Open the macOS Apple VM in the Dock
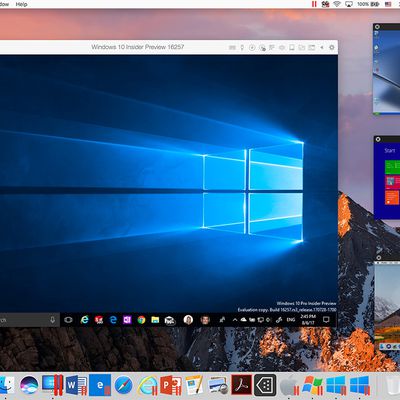400x400 pixels. pyautogui.click(x=289, y=386)
